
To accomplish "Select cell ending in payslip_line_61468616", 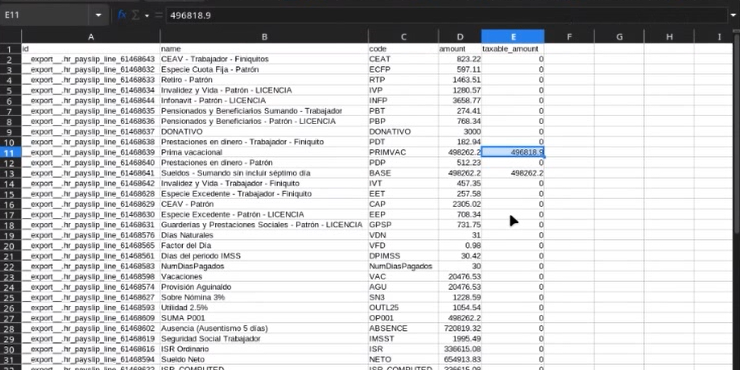I will click(x=91, y=349).
